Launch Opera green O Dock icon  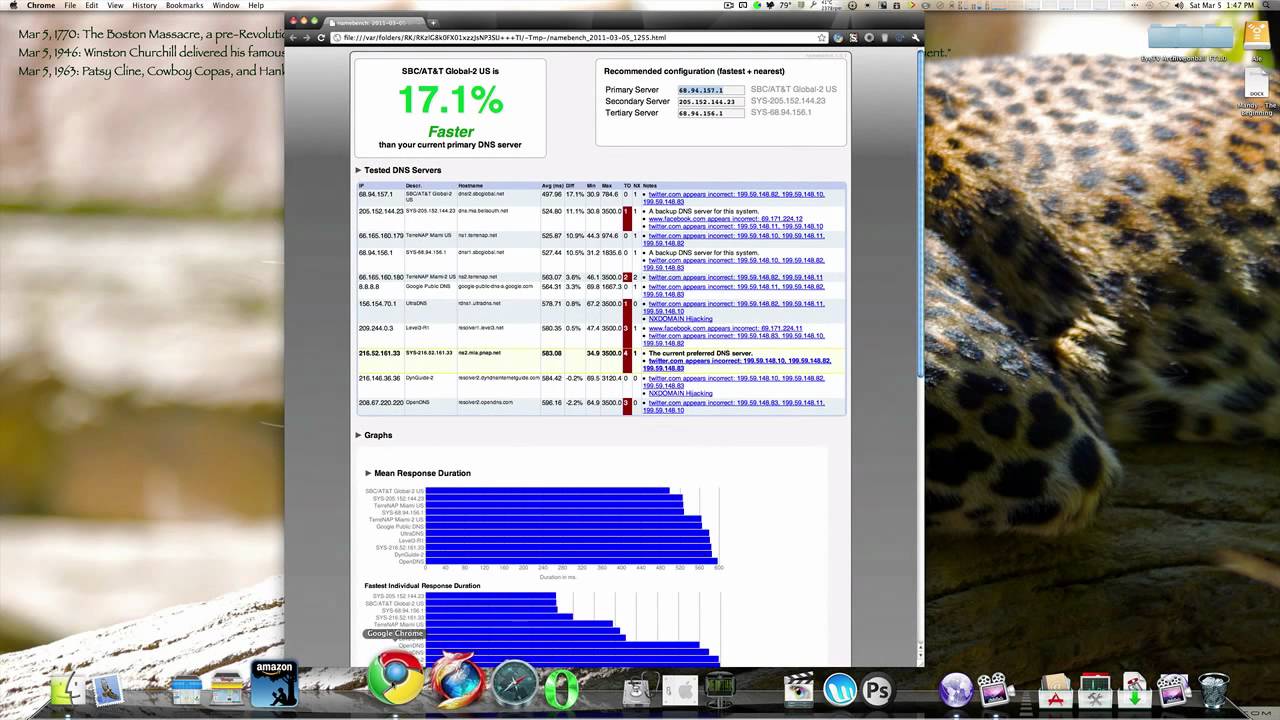point(562,688)
